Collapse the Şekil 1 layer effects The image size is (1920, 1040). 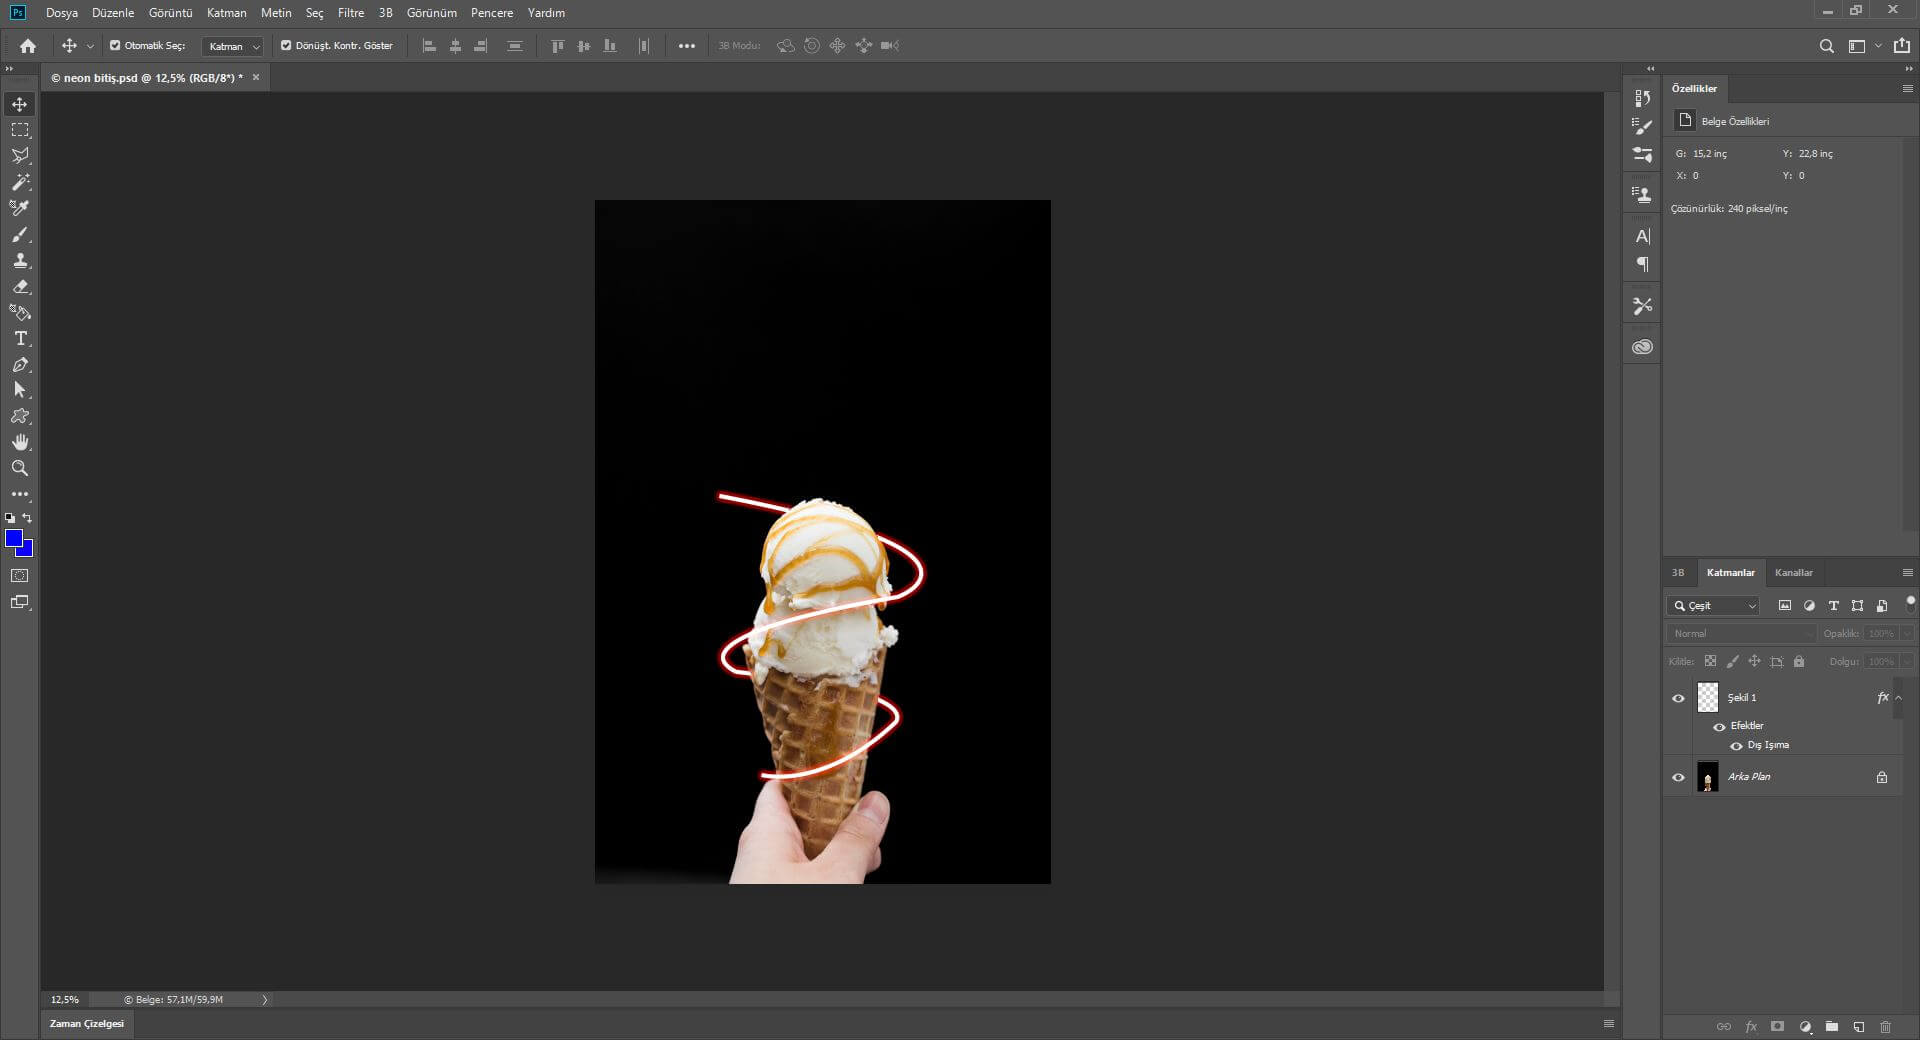tap(1898, 698)
